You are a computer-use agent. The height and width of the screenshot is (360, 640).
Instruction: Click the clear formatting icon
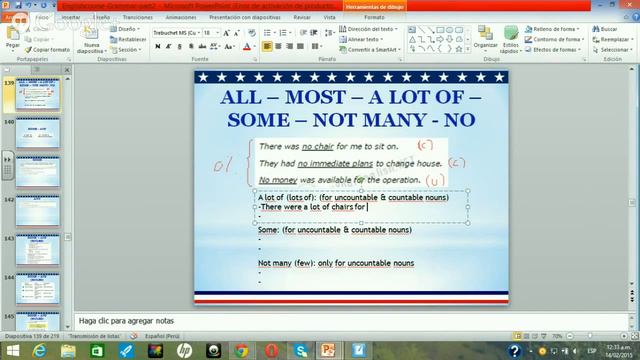click(252, 33)
